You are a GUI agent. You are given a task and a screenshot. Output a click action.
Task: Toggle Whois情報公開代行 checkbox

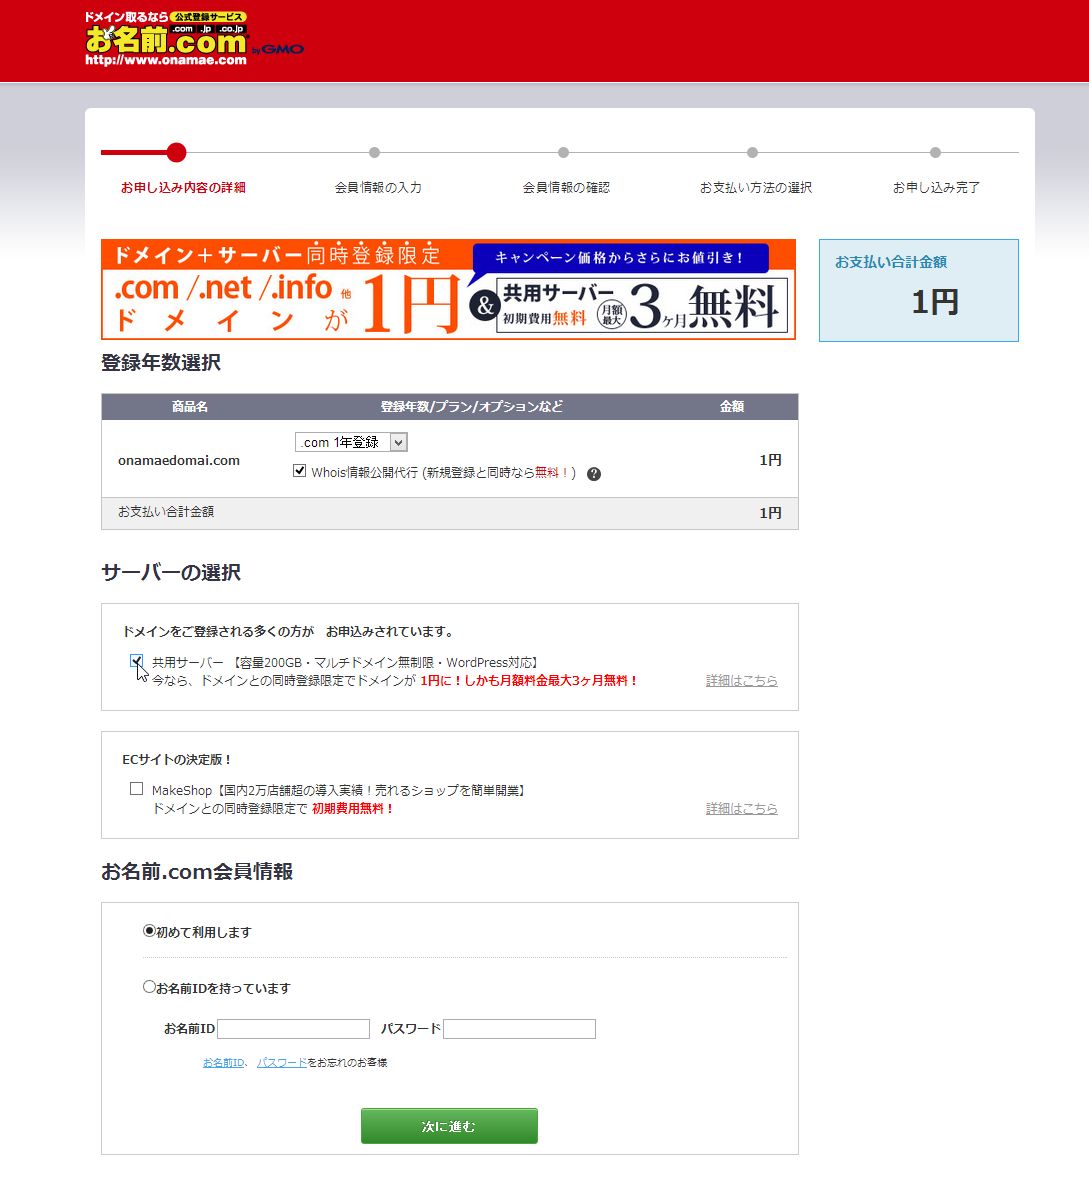[x=300, y=471]
